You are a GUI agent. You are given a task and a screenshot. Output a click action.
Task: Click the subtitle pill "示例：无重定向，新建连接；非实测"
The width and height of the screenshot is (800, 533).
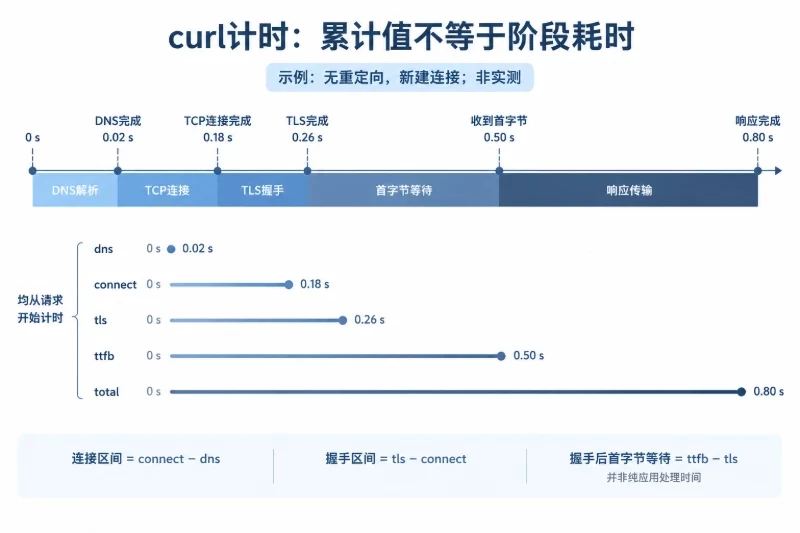click(399, 78)
